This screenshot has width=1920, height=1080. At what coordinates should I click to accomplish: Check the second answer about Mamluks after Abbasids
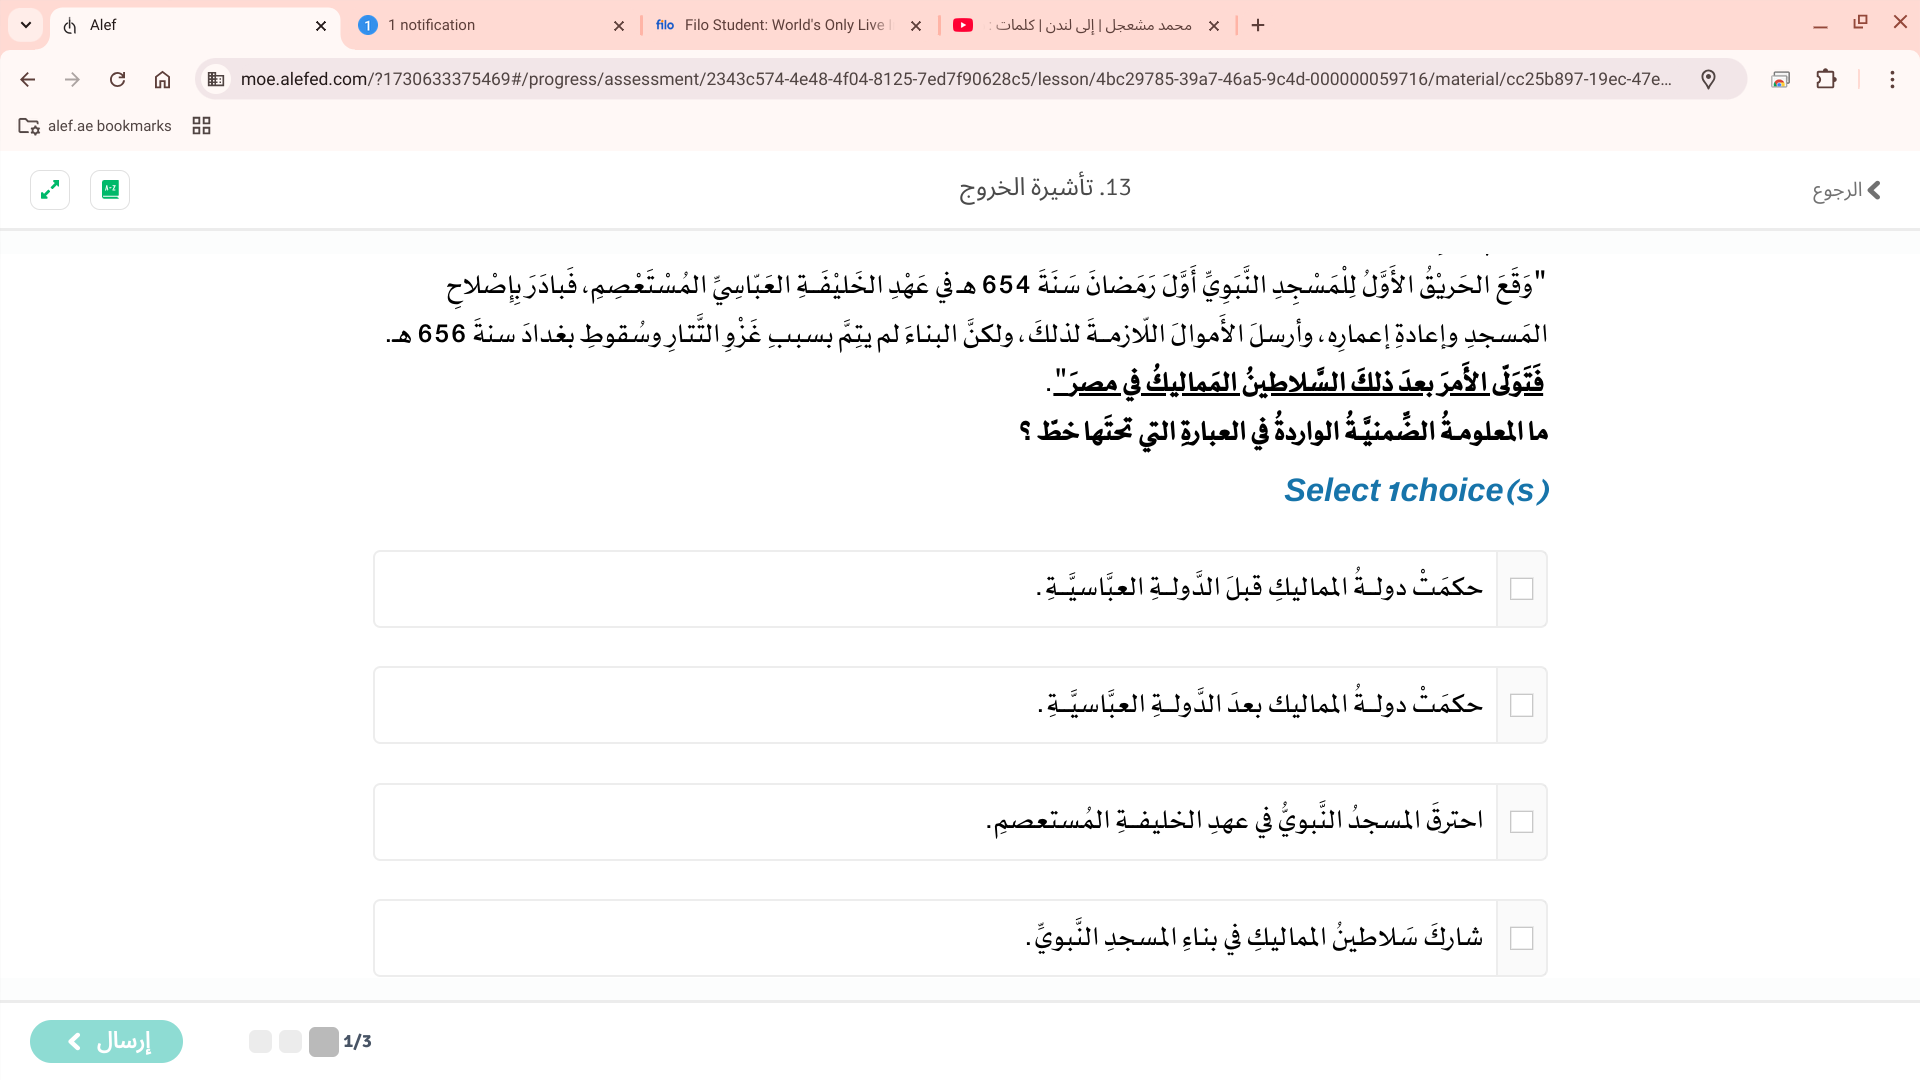(1521, 706)
